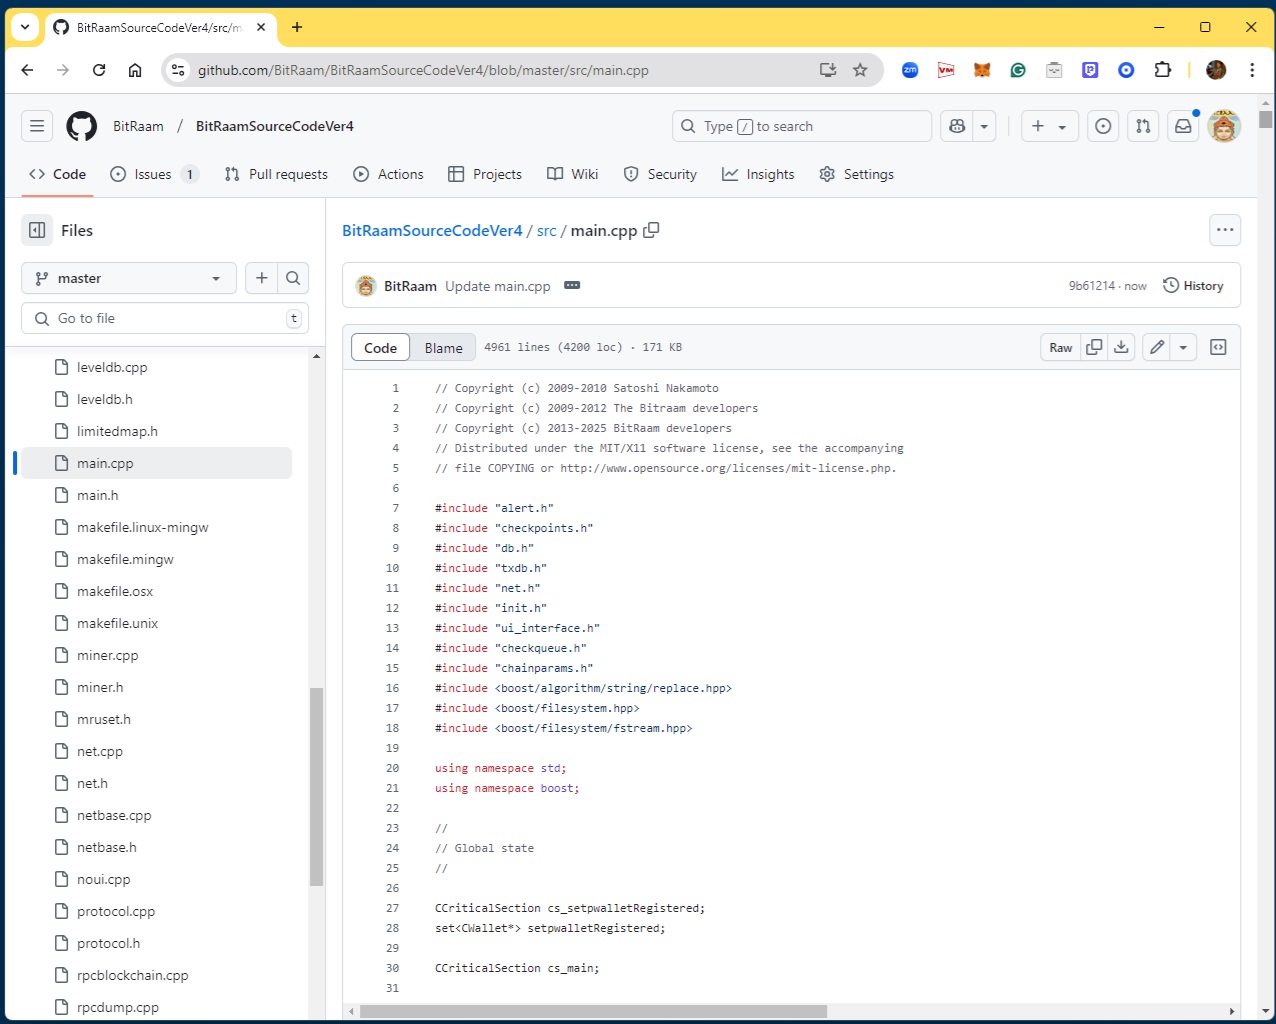Viewport: 1276px width, 1024px height.
Task: Expand the Copilot options dropdown arrow
Action: (x=984, y=126)
